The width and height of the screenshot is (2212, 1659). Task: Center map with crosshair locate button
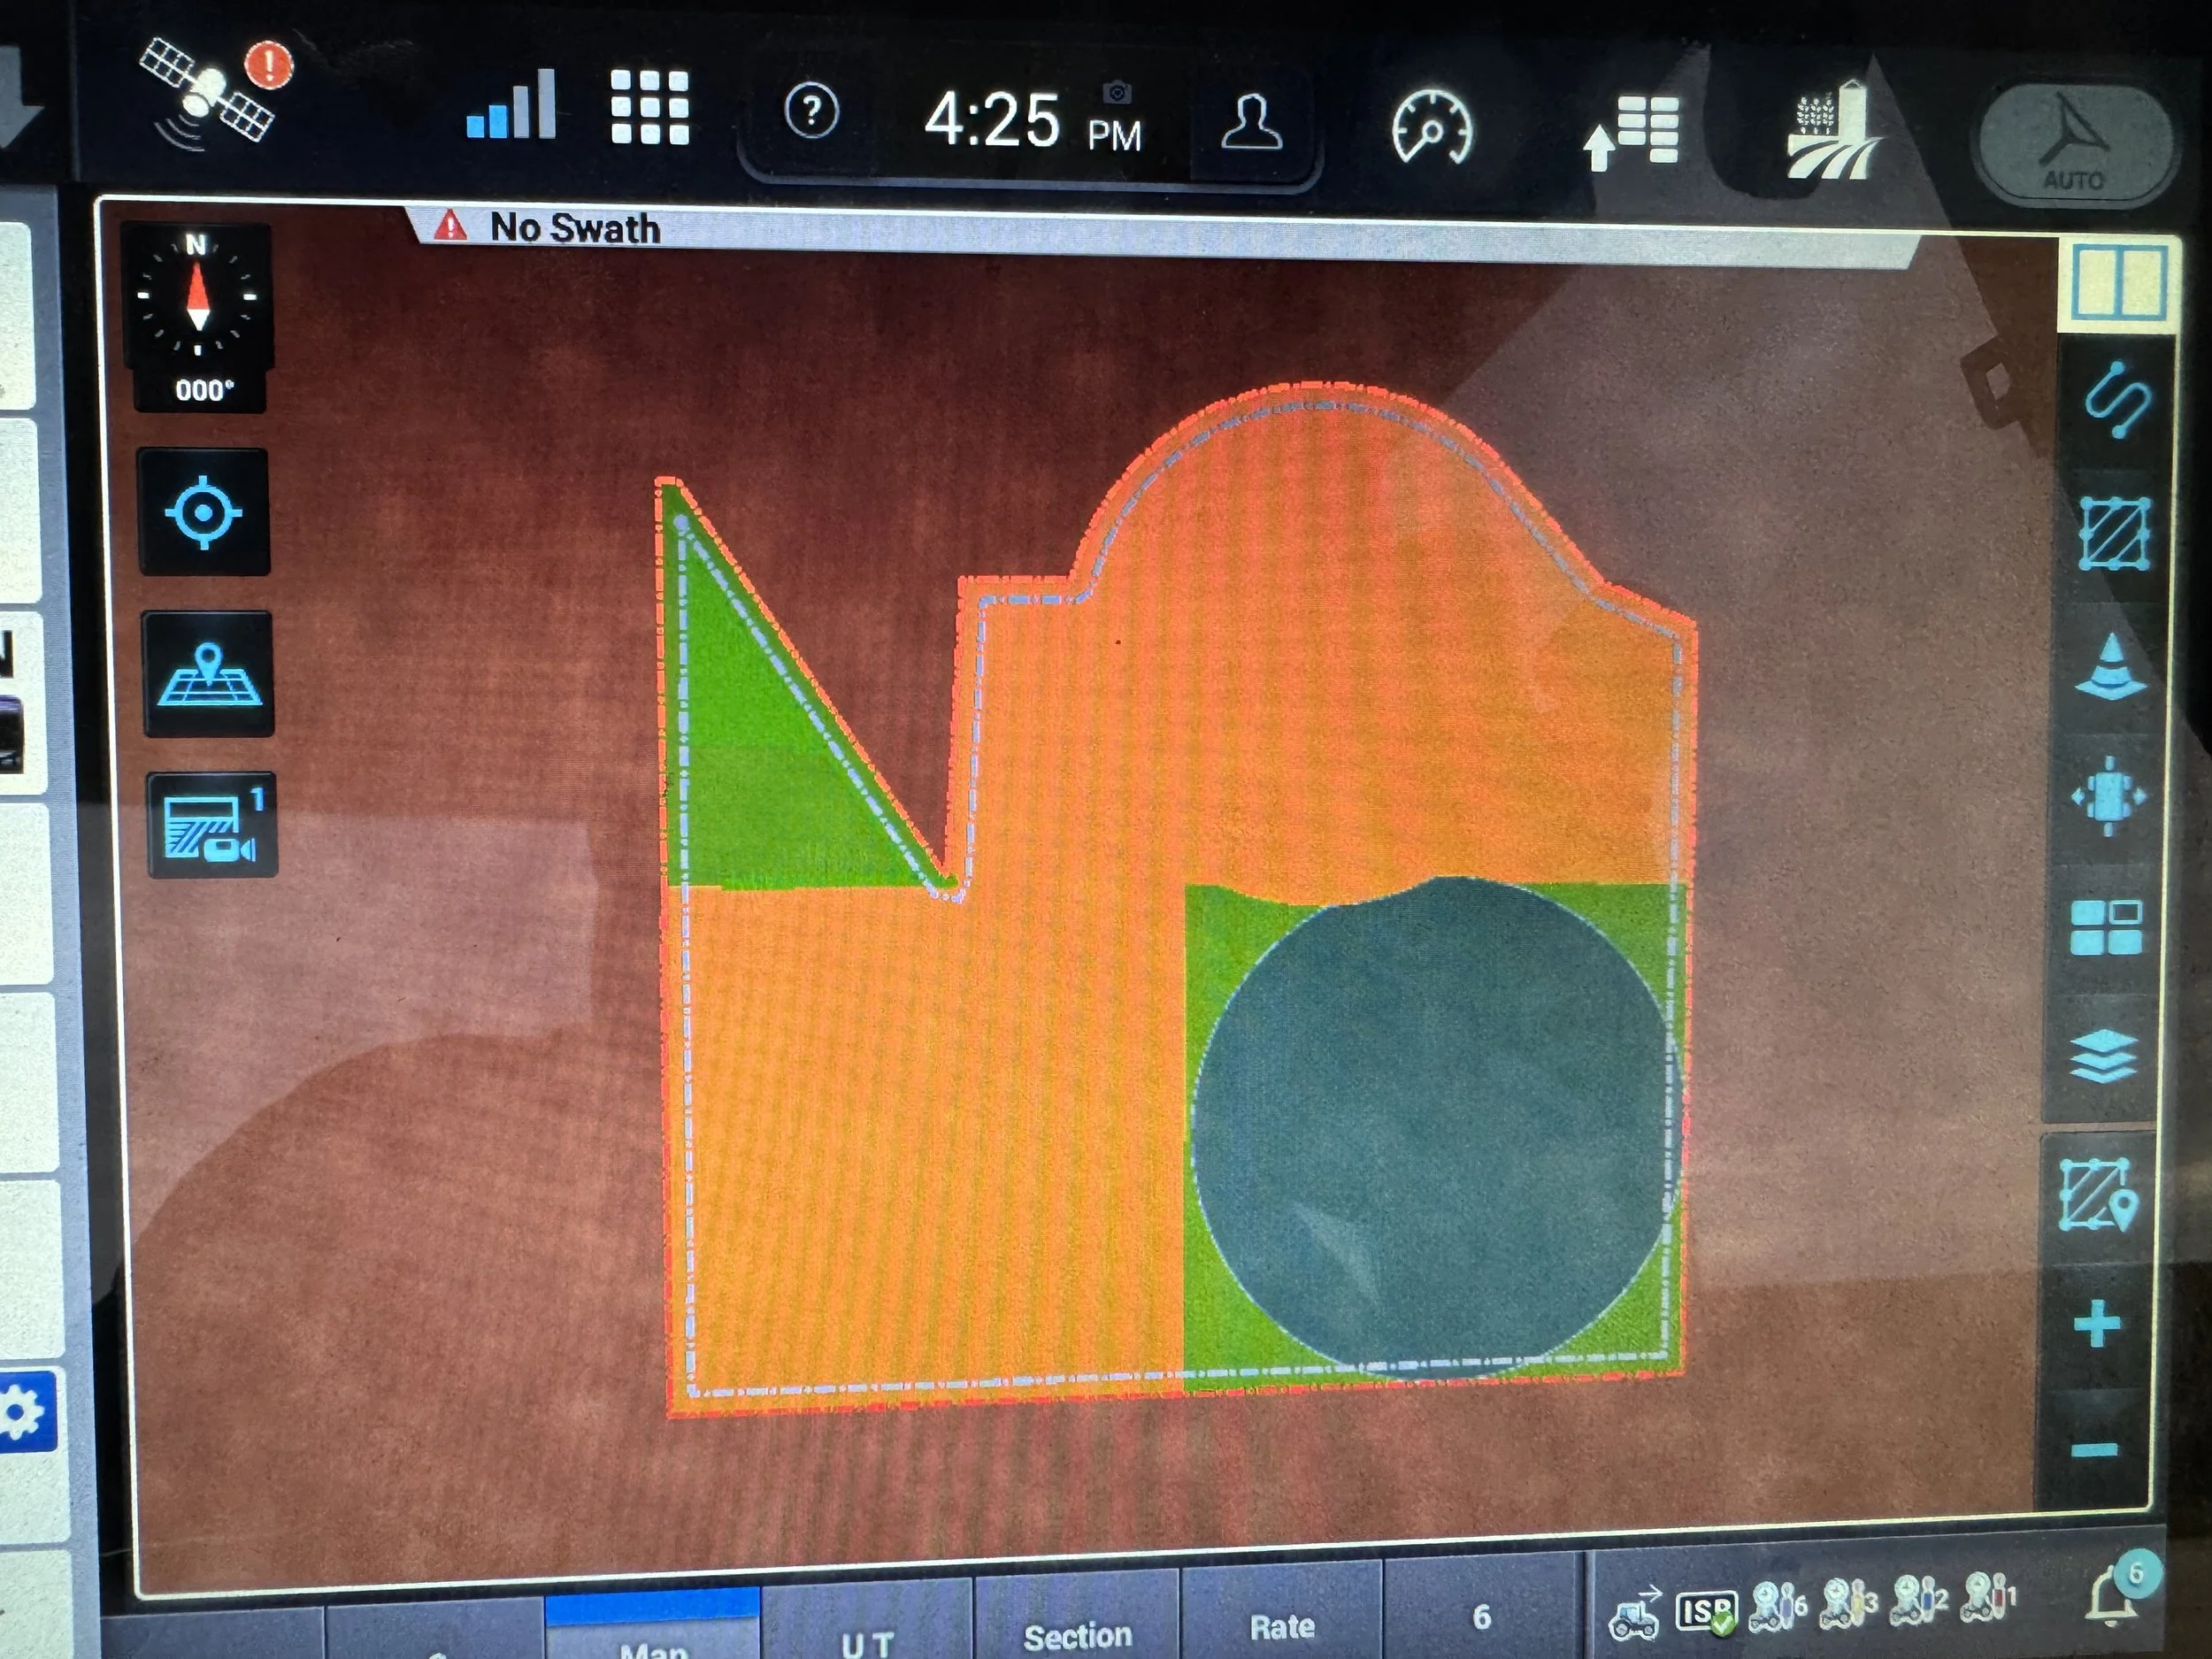coord(204,513)
